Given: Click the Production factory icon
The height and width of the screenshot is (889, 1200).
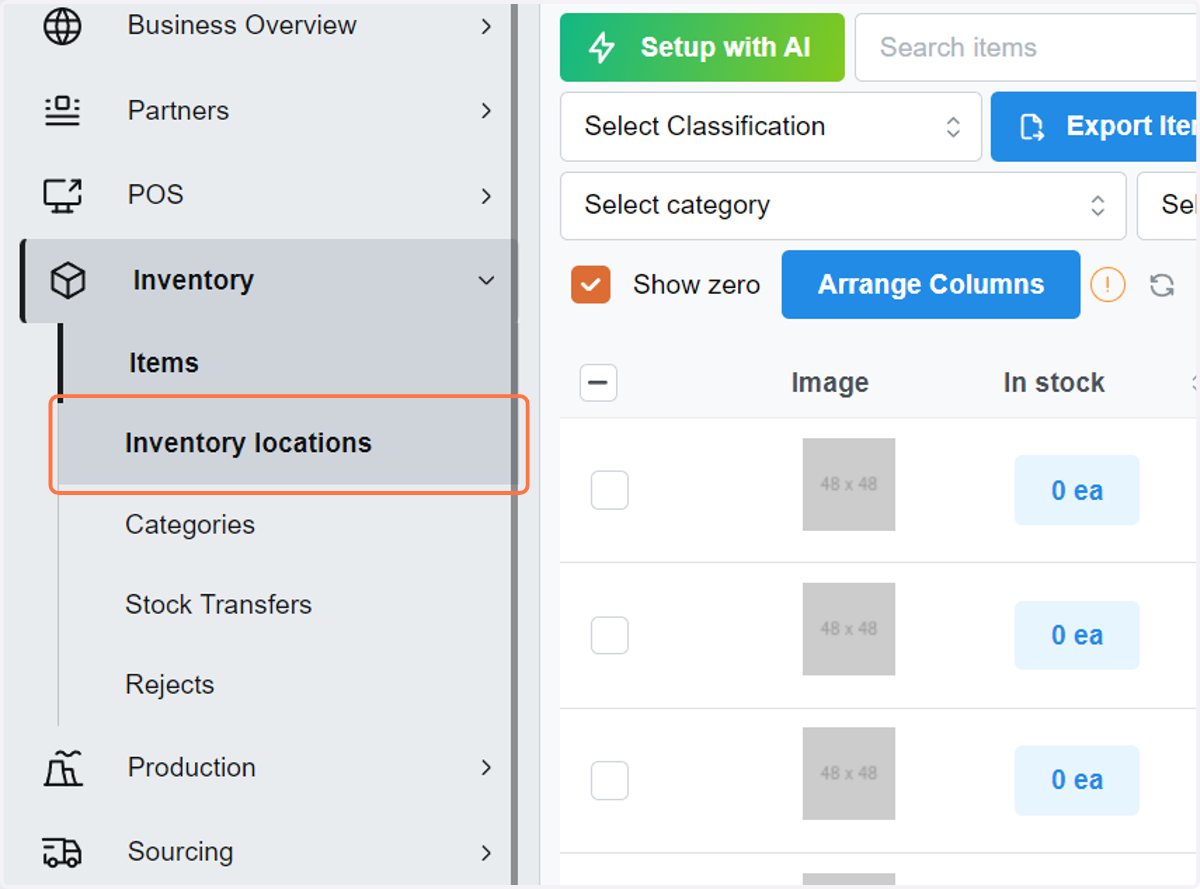Looking at the screenshot, I should [62, 768].
